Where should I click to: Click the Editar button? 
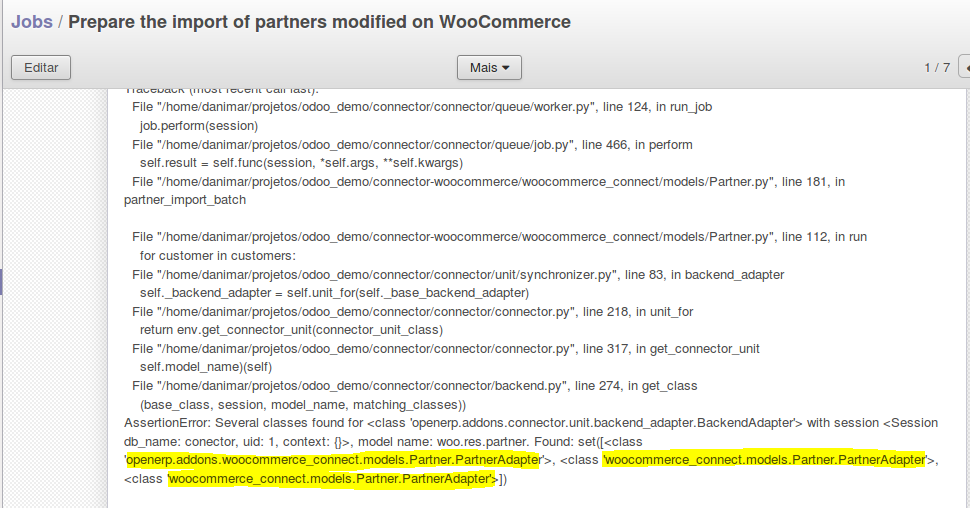point(41,68)
